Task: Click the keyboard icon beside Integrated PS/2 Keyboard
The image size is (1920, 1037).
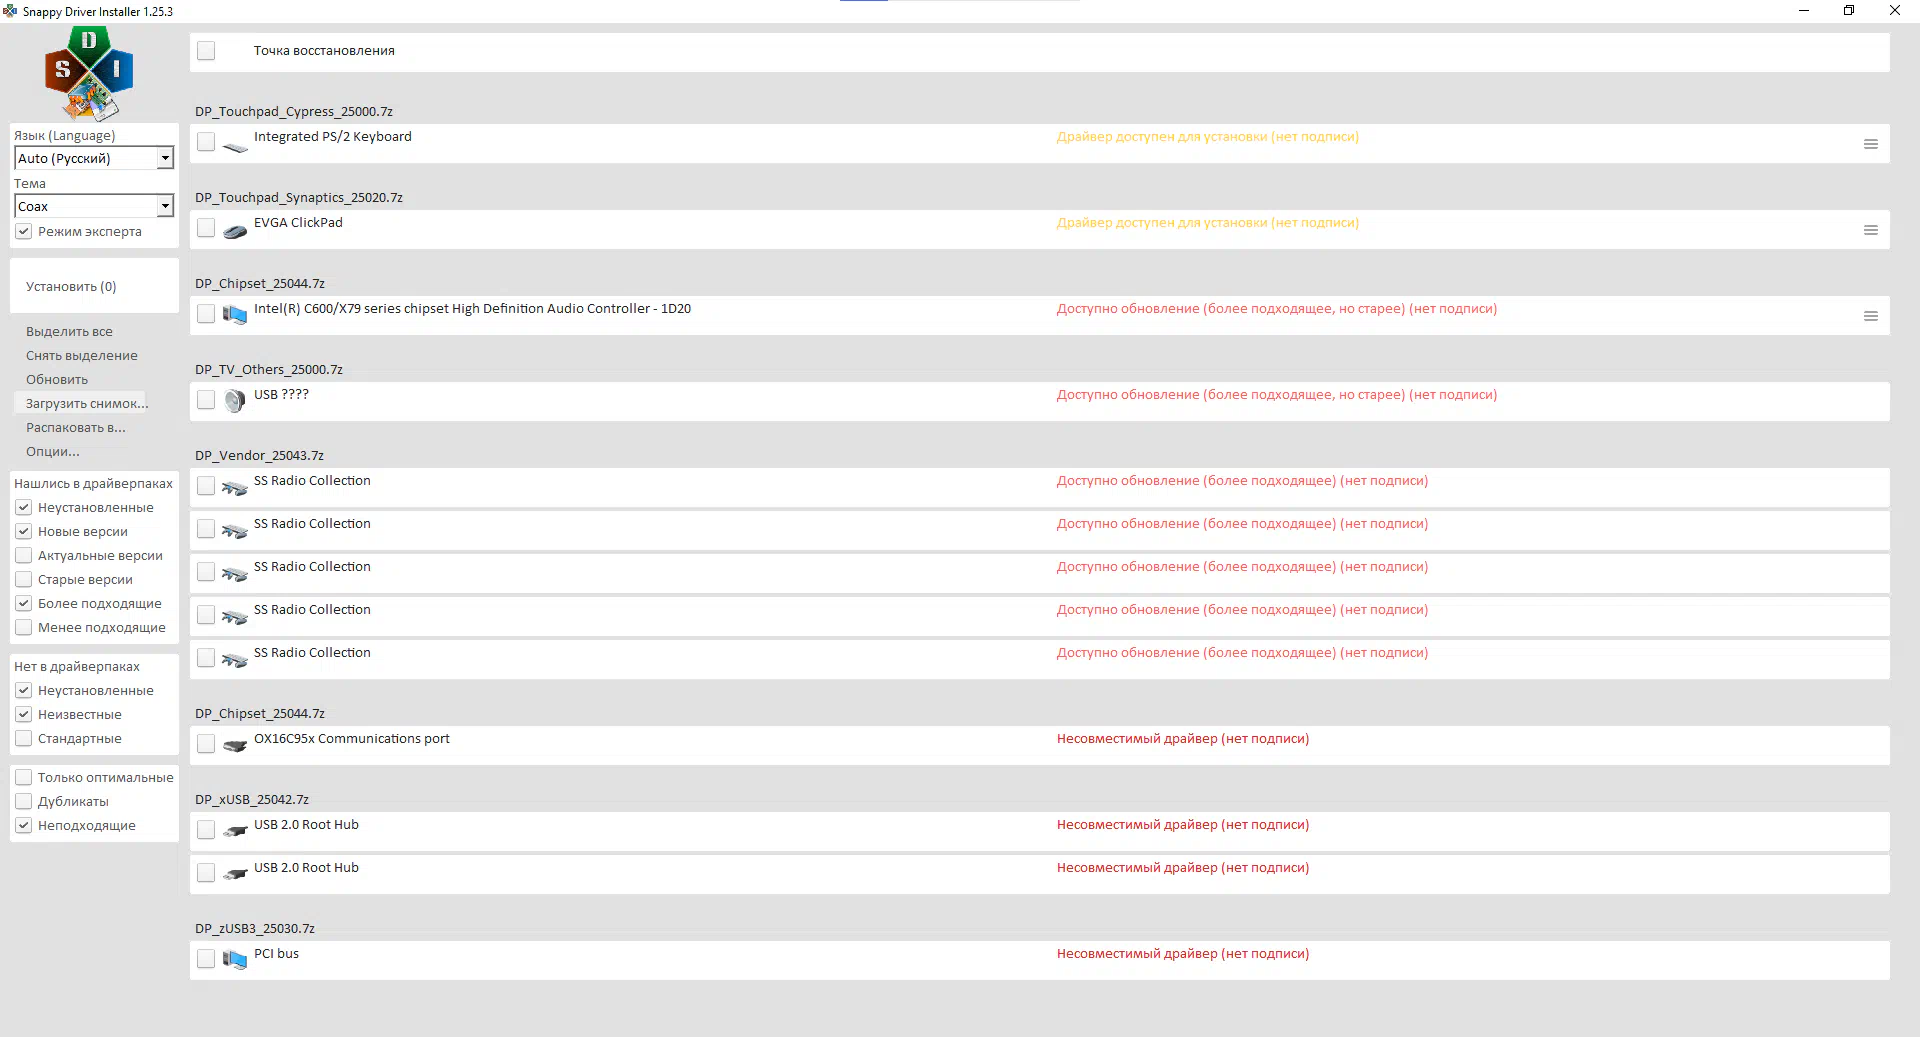Action: click(235, 146)
